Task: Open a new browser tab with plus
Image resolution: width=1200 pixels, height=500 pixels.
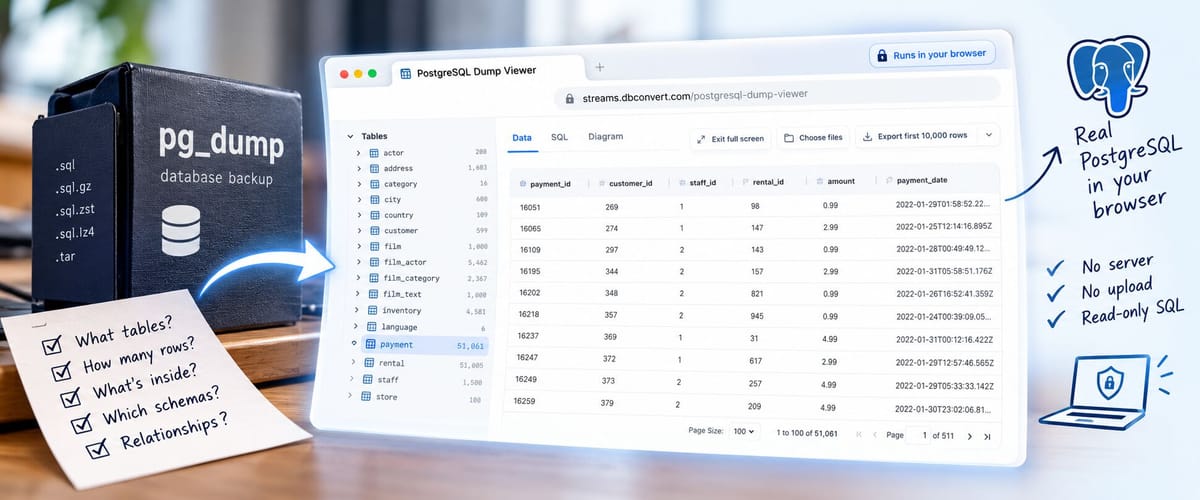Action: (599, 67)
